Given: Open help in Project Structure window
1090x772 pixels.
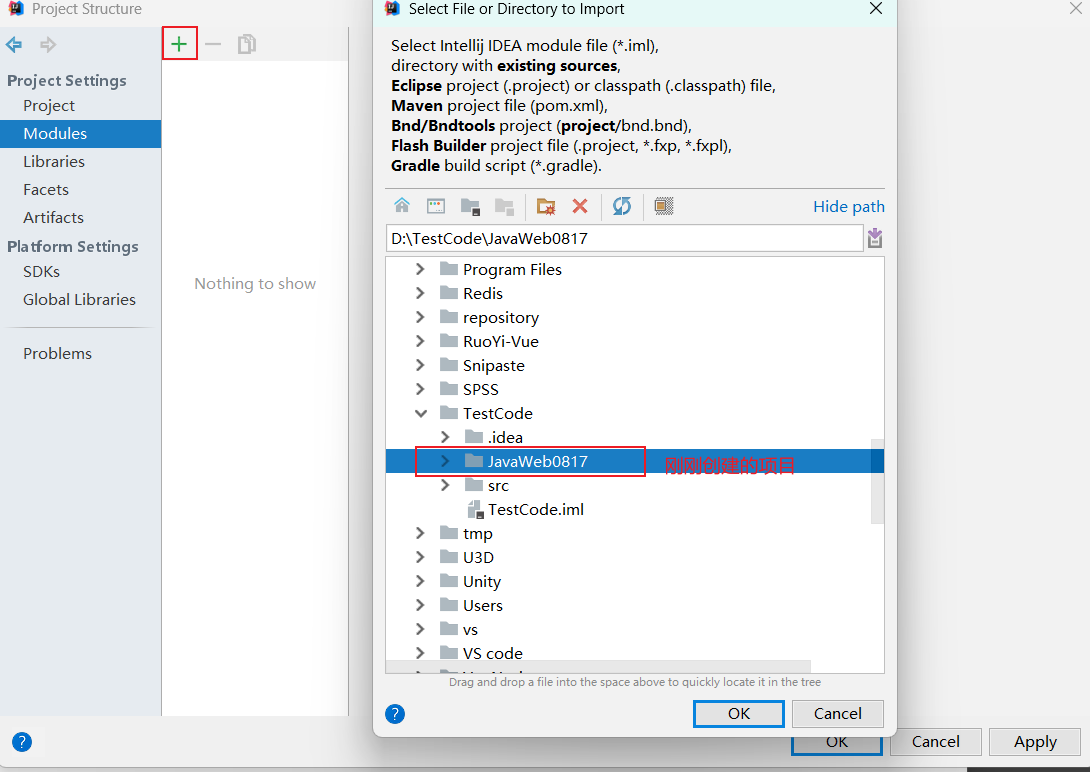Looking at the screenshot, I should point(22,742).
